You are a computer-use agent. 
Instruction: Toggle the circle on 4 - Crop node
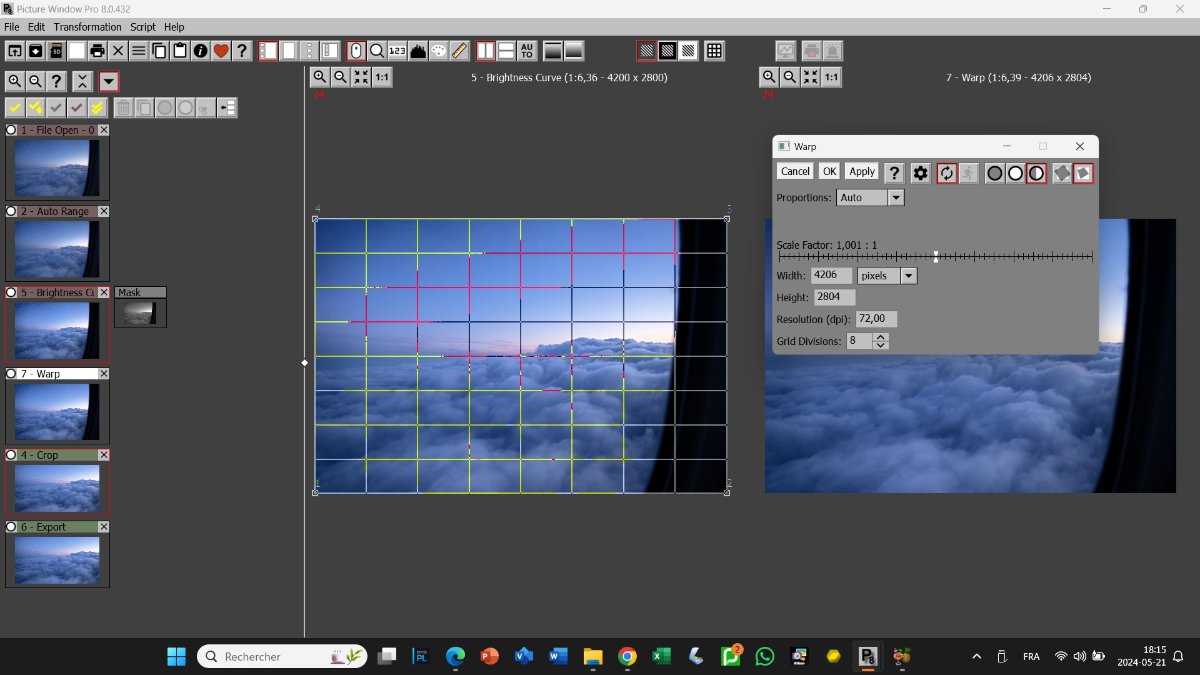coord(12,455)
